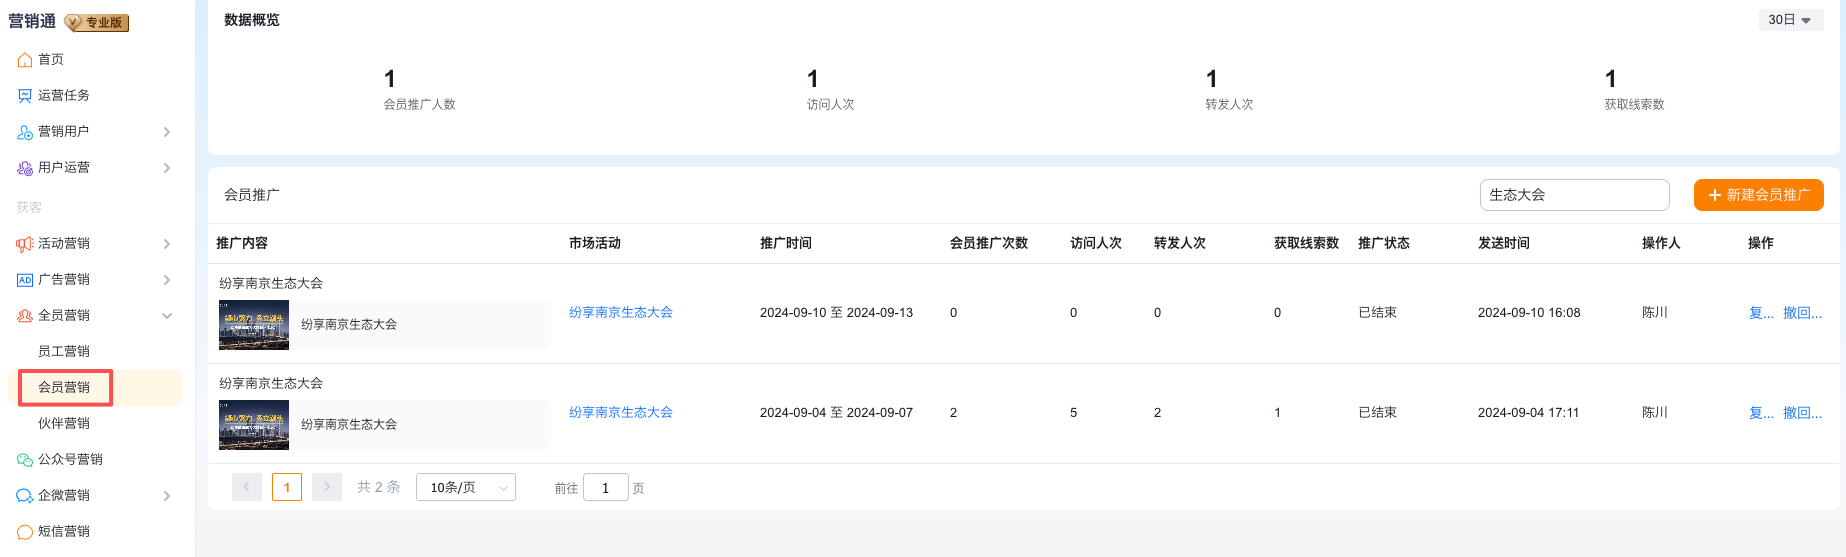This screenshot has height=557, width=1846.
Task: Click the 公众号营销 WeChat icon
Action: [x=25, y=460]
